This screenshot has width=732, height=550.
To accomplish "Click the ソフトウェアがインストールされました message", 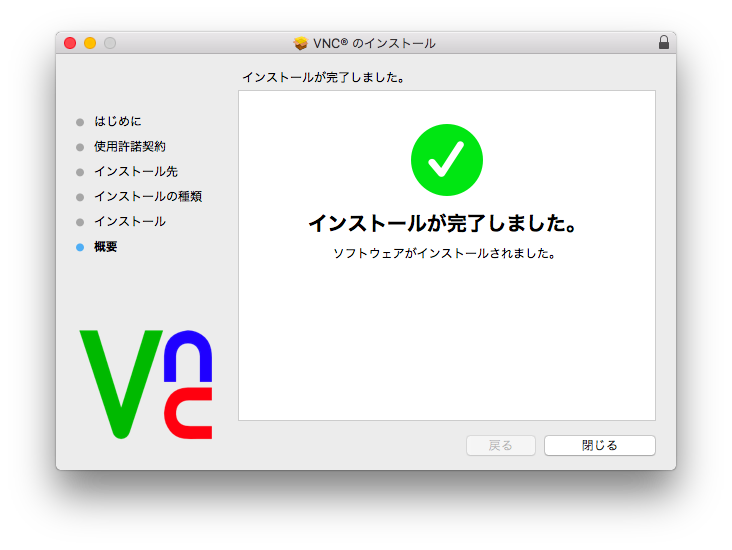I will coord(444,254).
